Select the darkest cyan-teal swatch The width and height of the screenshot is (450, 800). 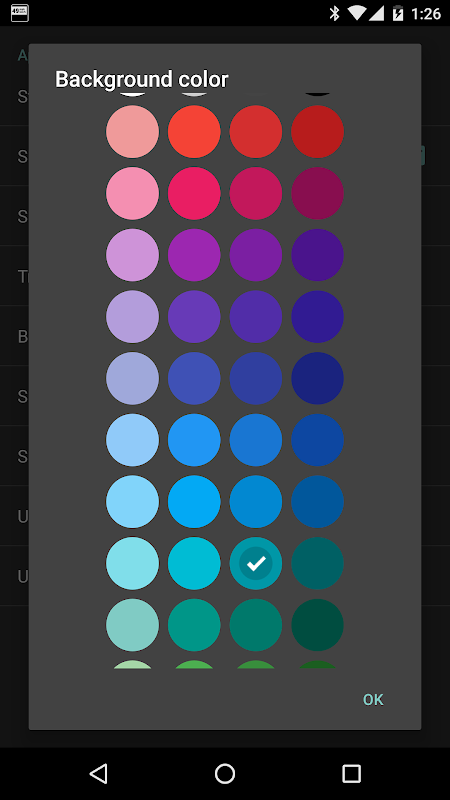tap(317, 564)
